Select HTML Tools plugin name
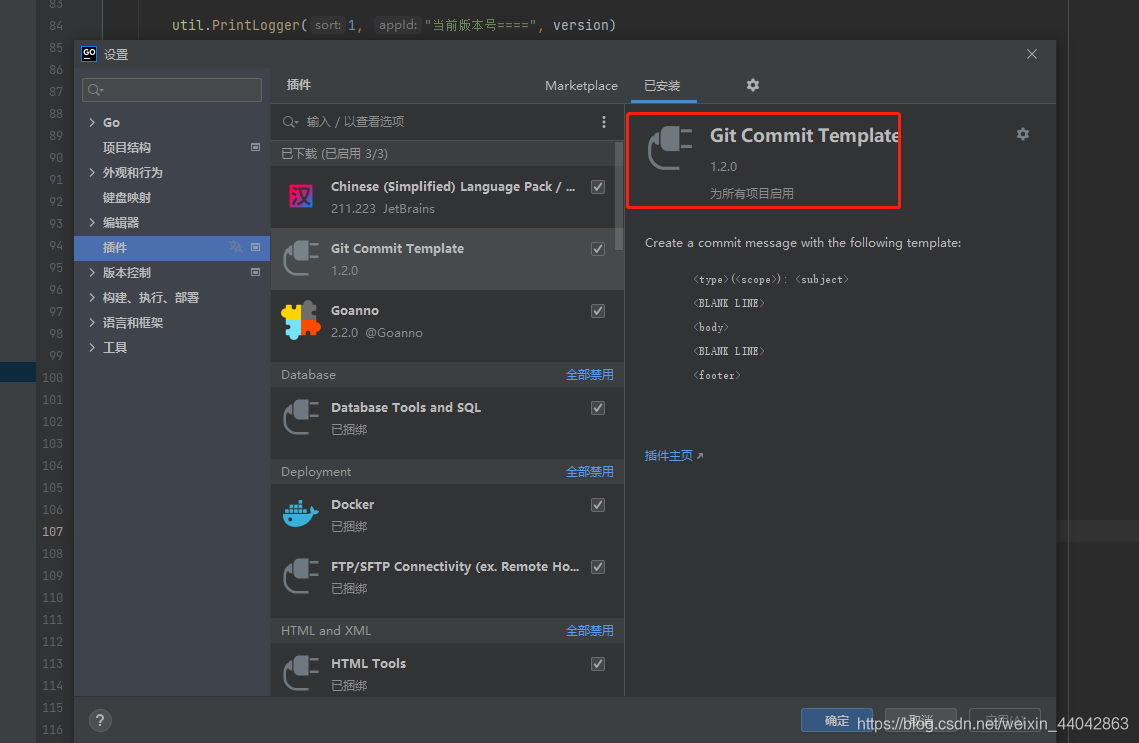Viewport: 1139px width, 743px height. (x=368, y=664)
